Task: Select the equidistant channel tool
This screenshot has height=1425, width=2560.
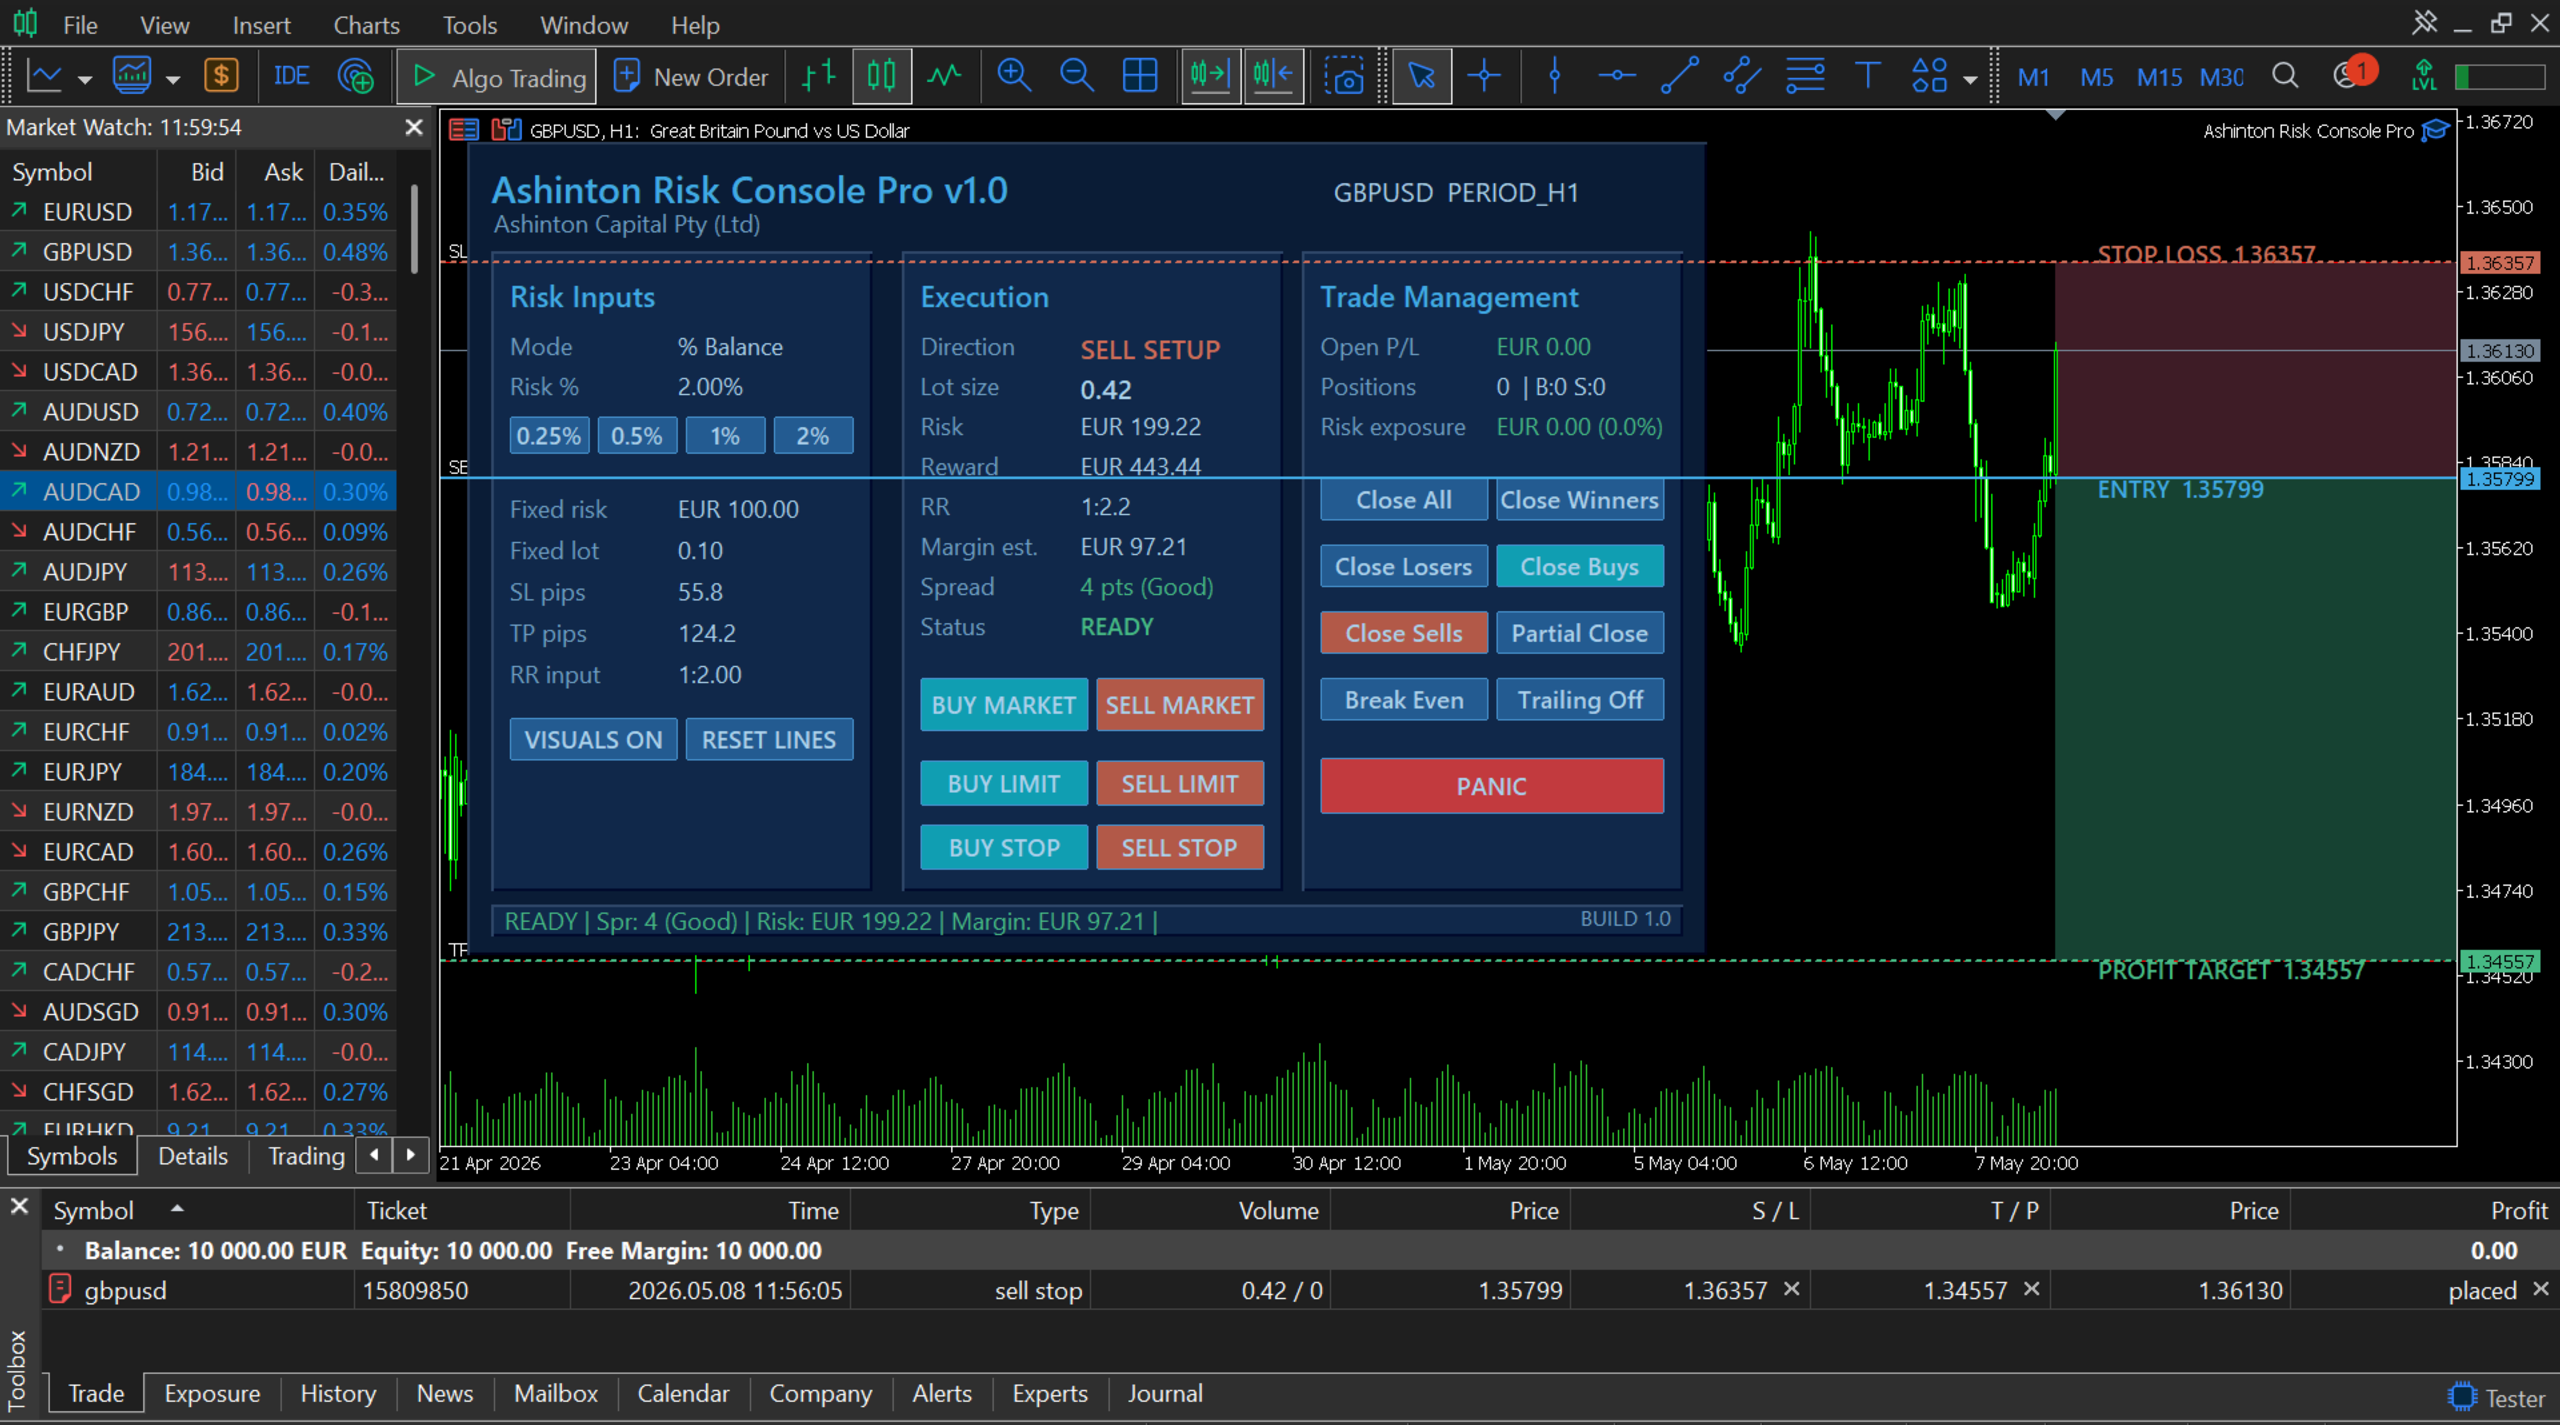Action: [1741, 76]
